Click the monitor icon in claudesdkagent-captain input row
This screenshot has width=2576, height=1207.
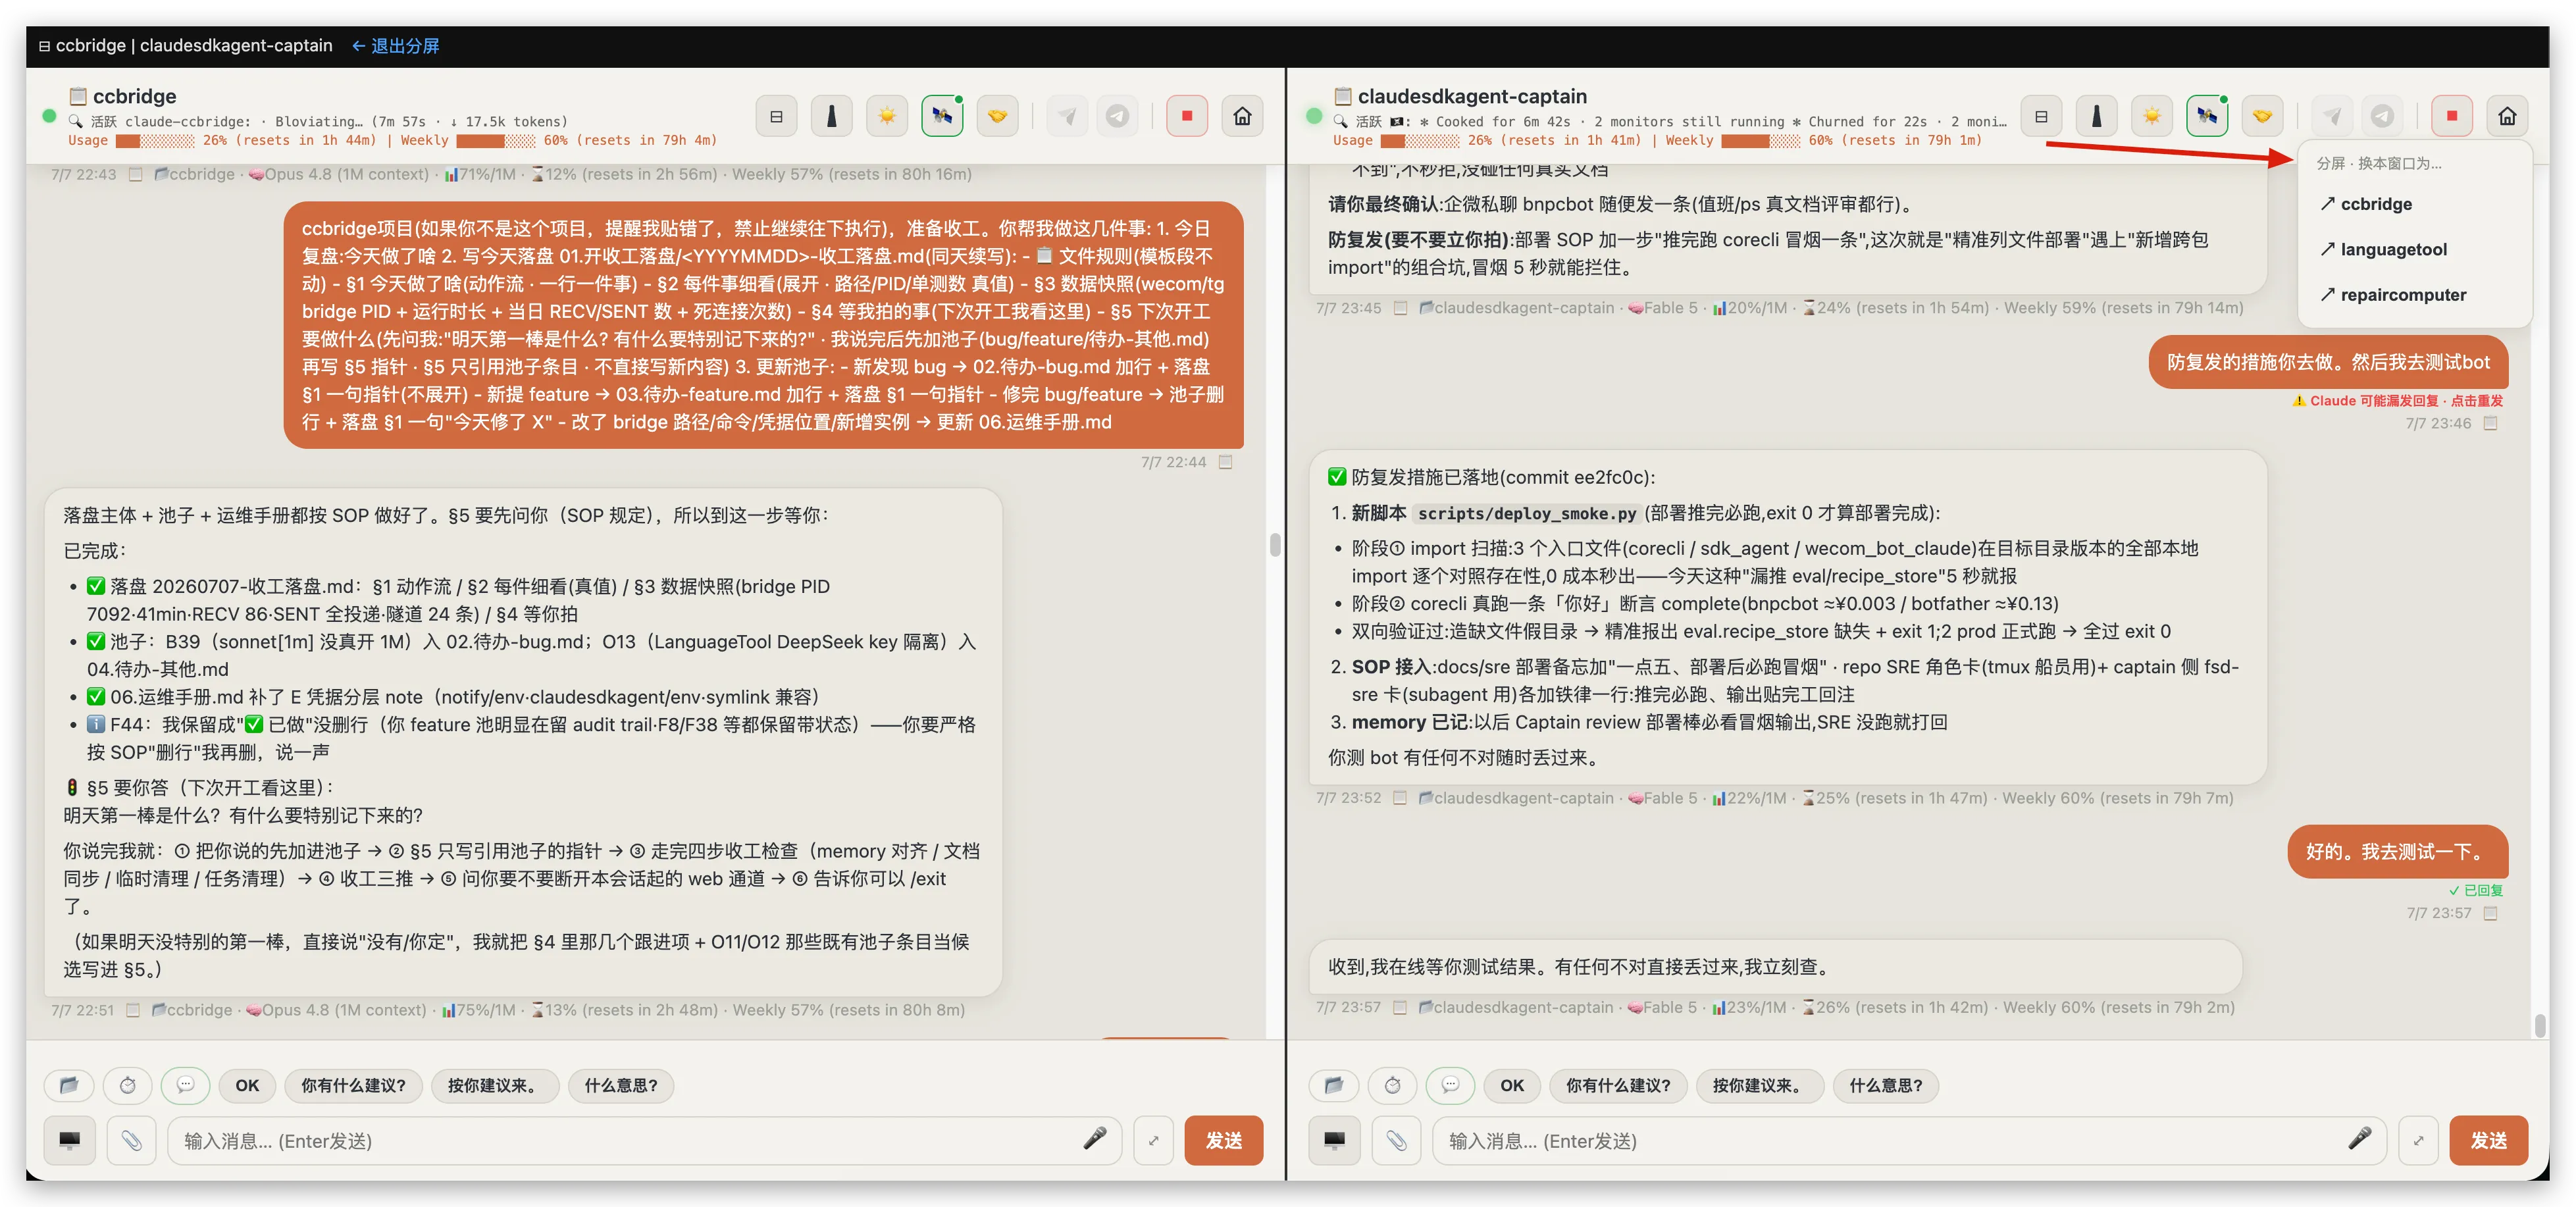click(1335, 1140)
